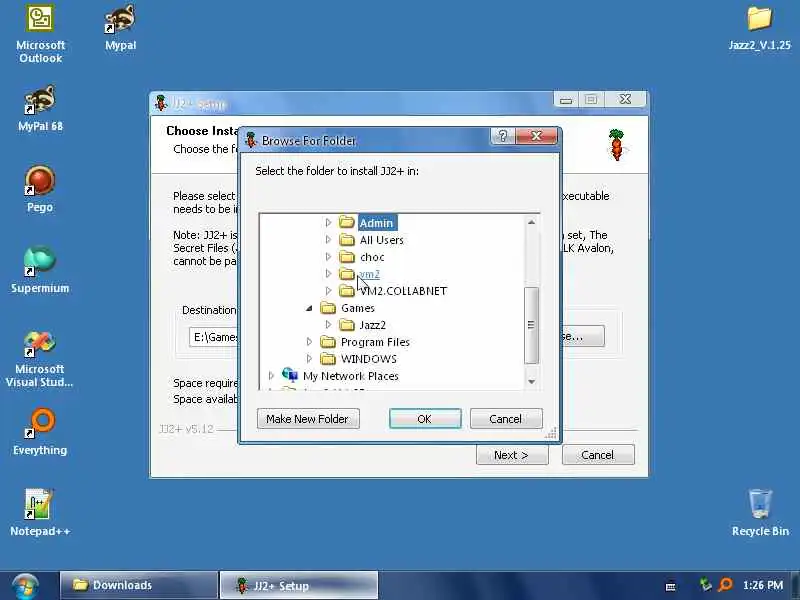Viewport: 800px width, 600px height.
Task: Switch to the Downloads taskbar button
Action: (138, 585)
